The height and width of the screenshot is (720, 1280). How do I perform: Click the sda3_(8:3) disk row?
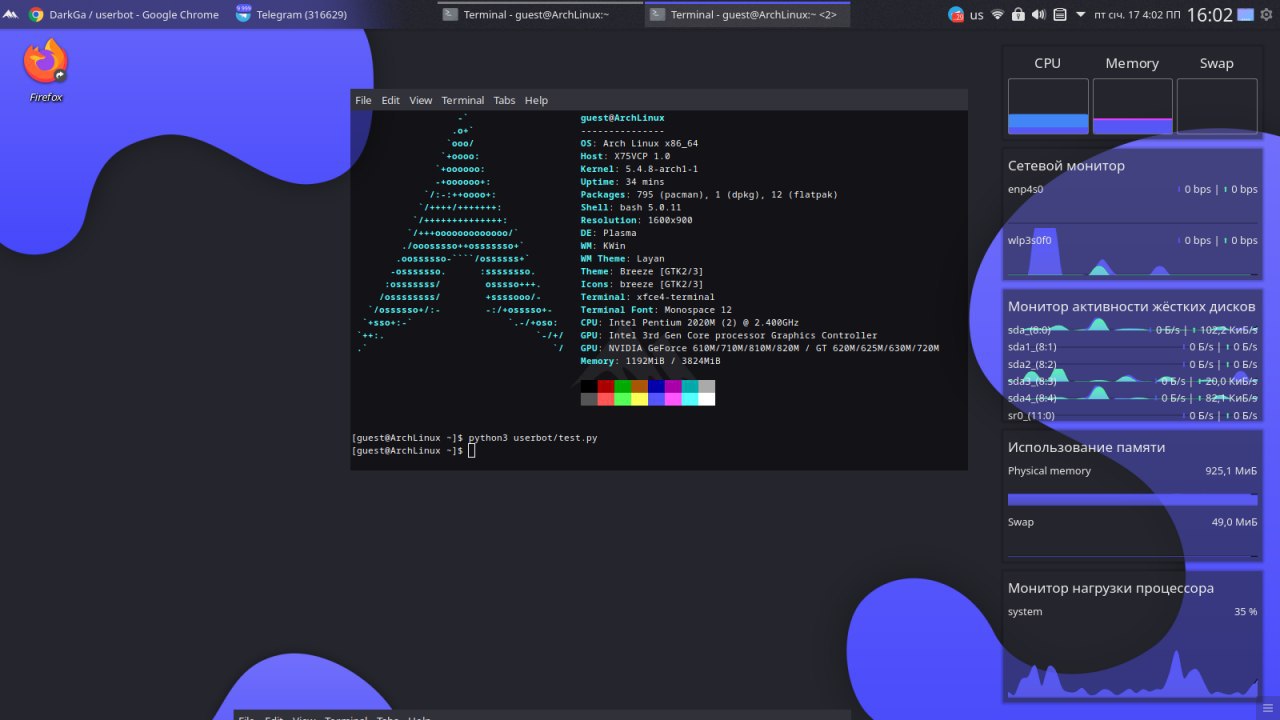coord(1132,381)
